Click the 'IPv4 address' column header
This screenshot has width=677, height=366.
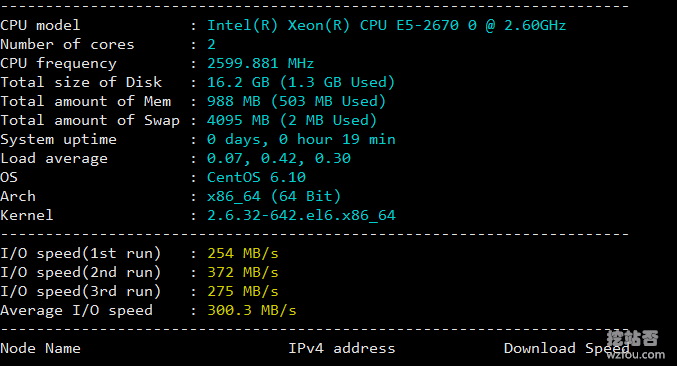point(342,348)
